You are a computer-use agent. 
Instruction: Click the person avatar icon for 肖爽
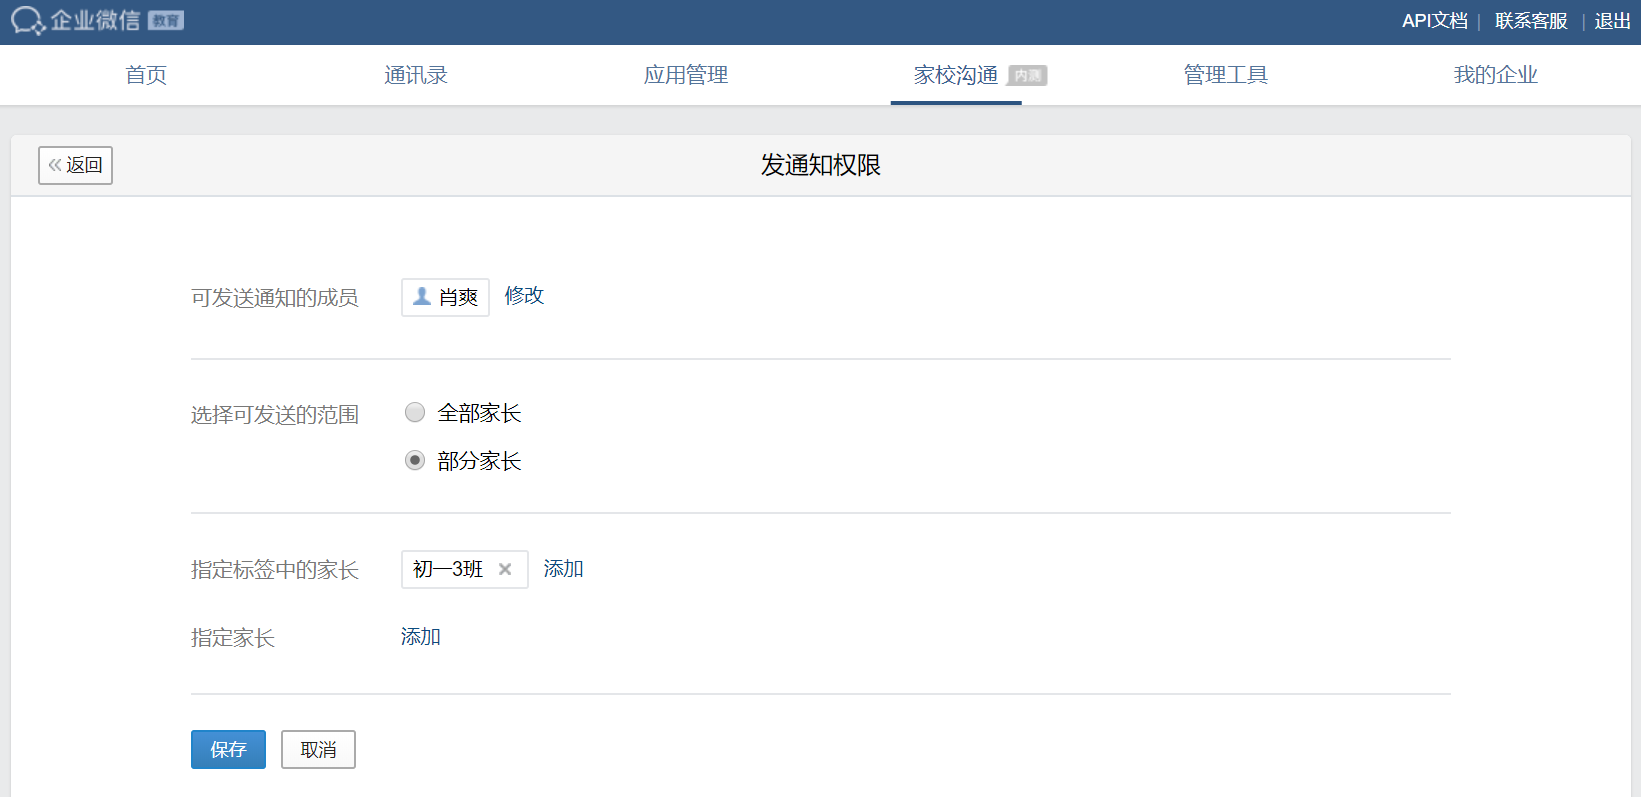point(422,297)
